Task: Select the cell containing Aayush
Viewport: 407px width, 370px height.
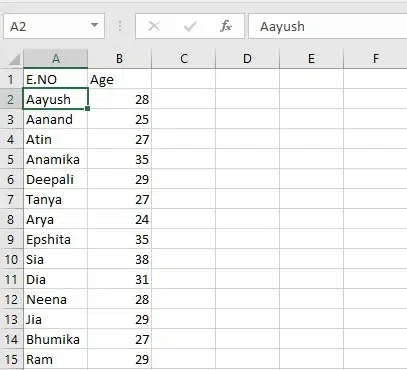Action: tap(56, 99)
